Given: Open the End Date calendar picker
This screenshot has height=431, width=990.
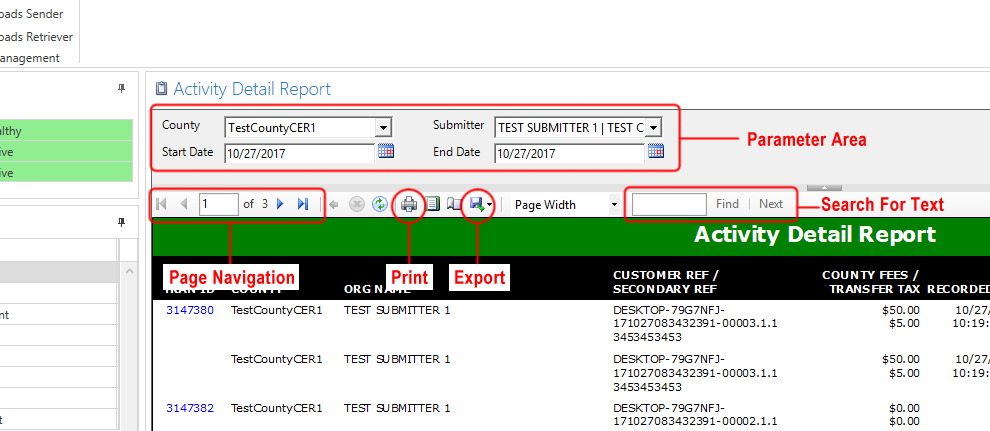Looking at the screenshot, I should click(x=656, y=152).
